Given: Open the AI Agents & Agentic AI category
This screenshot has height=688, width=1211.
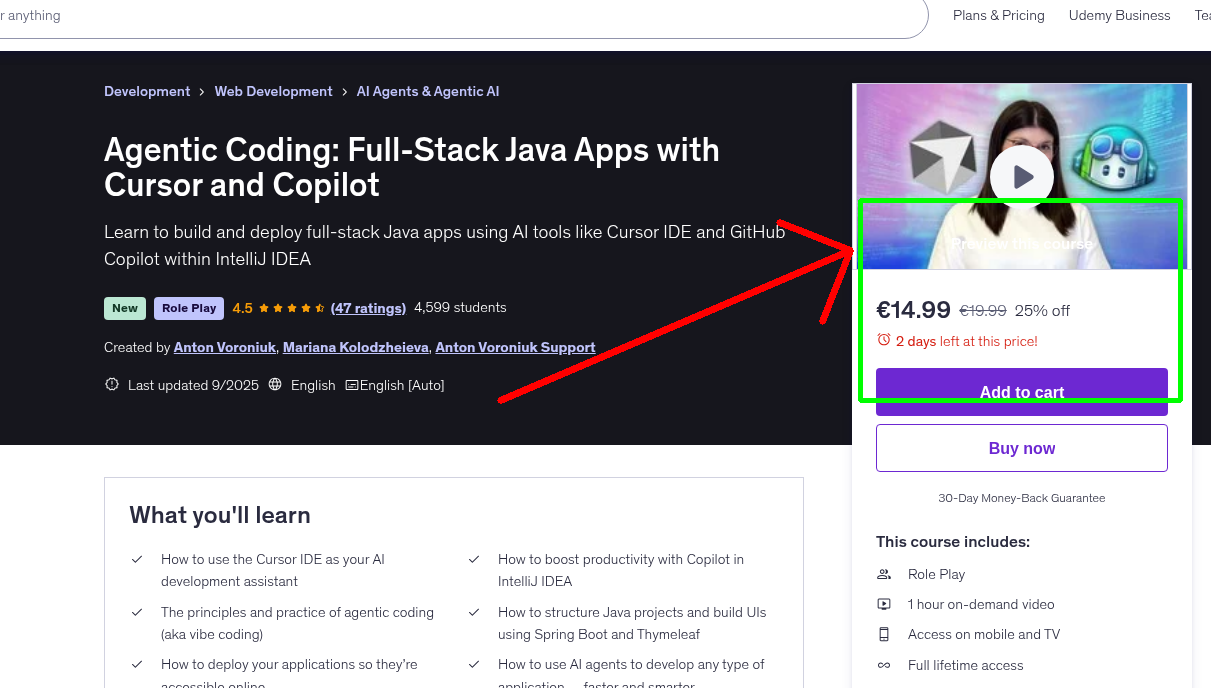Looking at the screenshot, I should click(428, 91).
